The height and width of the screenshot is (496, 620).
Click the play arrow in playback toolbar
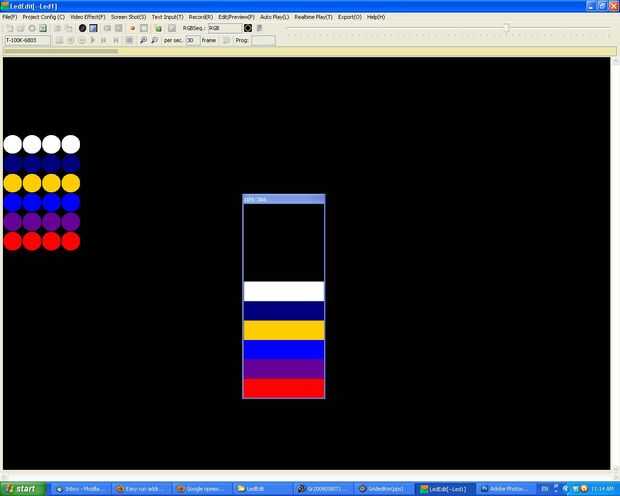pos(93,40)
